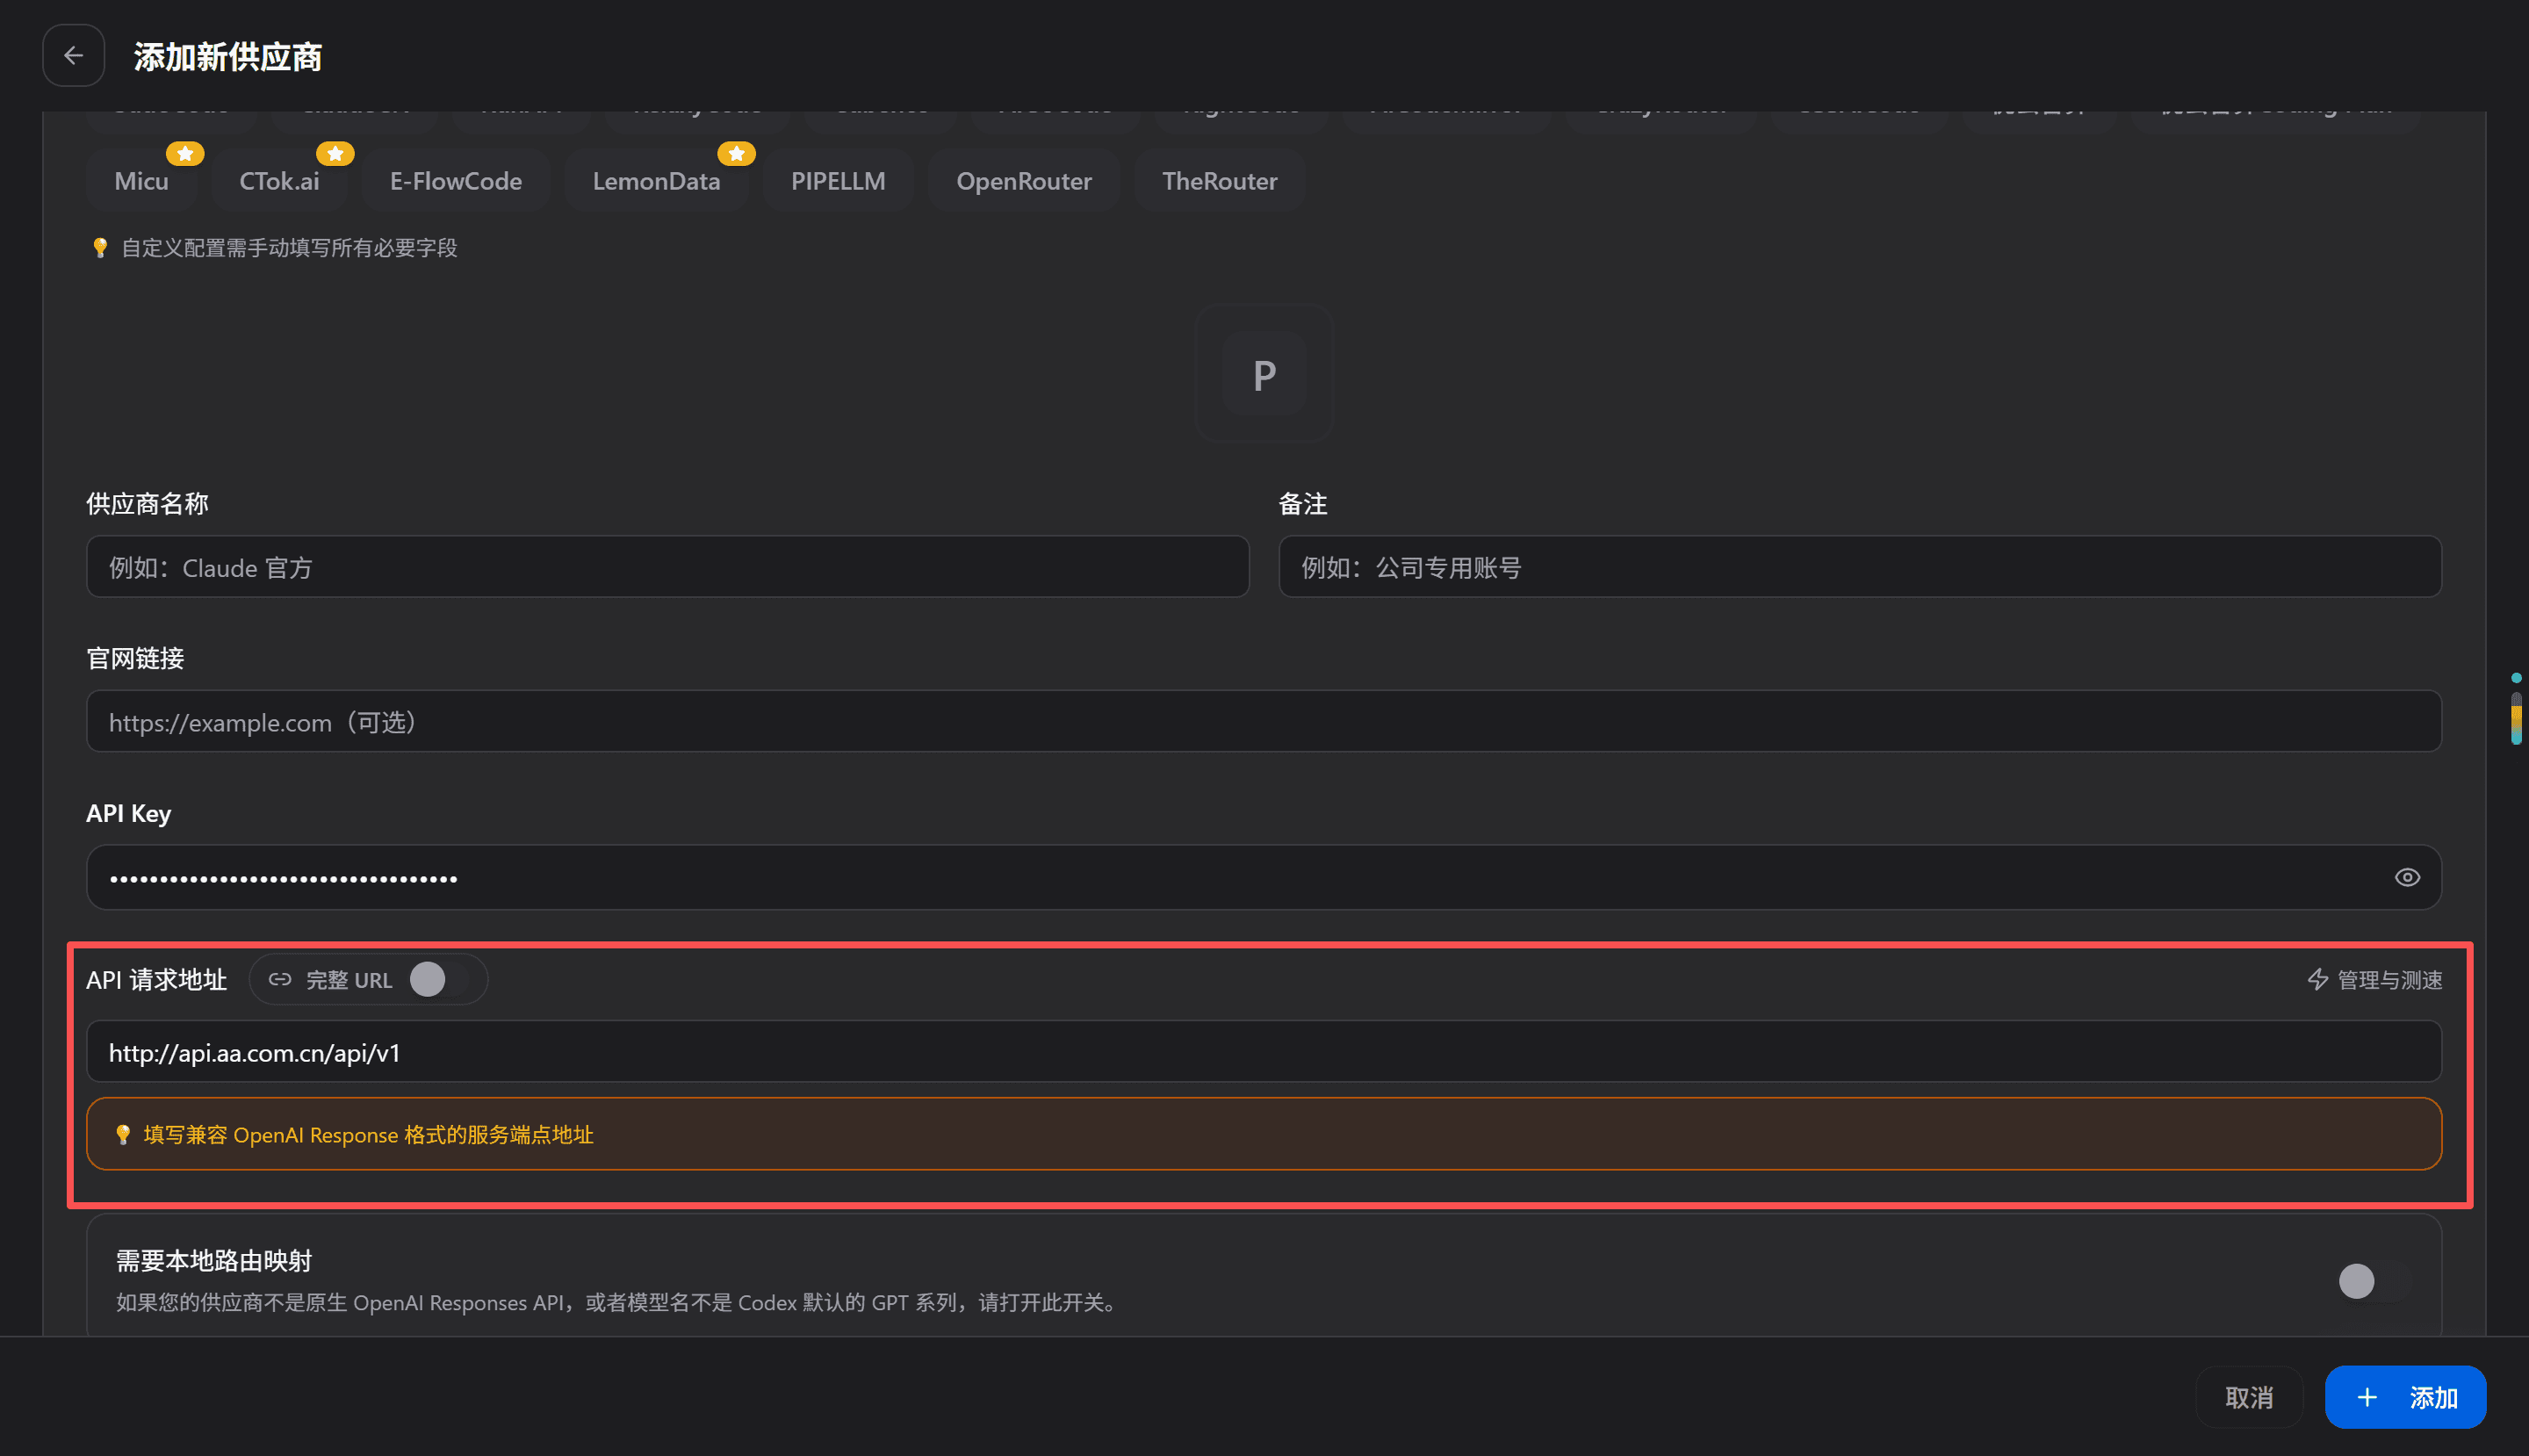Click plus icon on 添加 button
This screenshot has height=1456, width=2529.
[2367, 1397]
